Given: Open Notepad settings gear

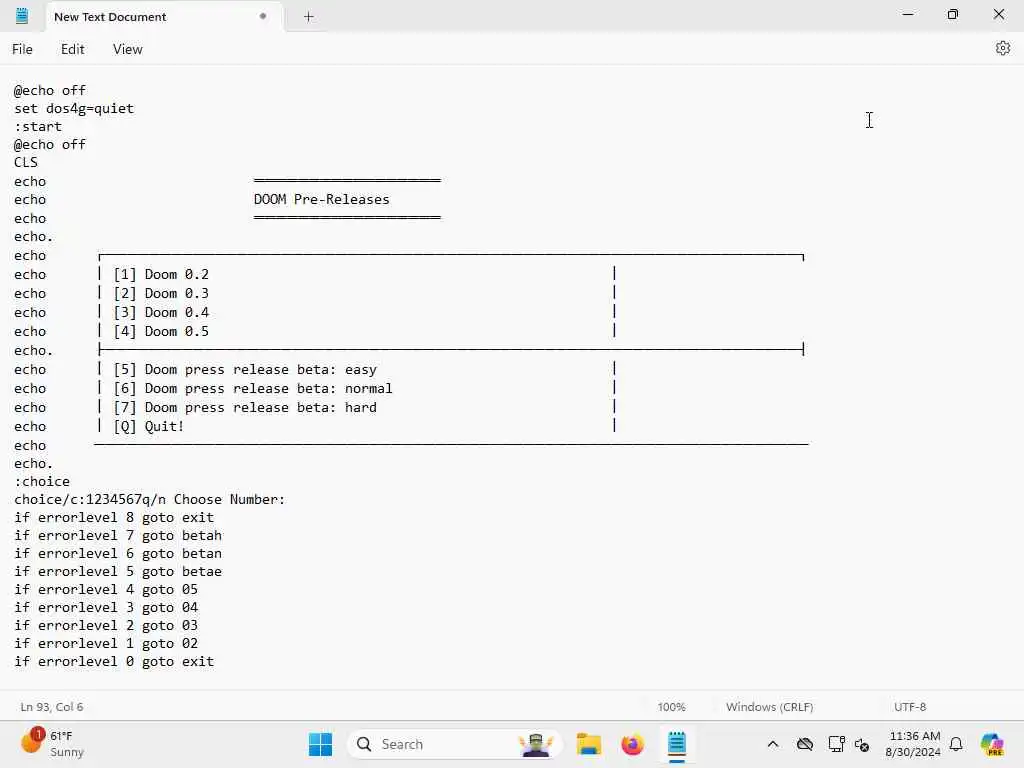Looking at the screenshot, I should [1002, 48].
